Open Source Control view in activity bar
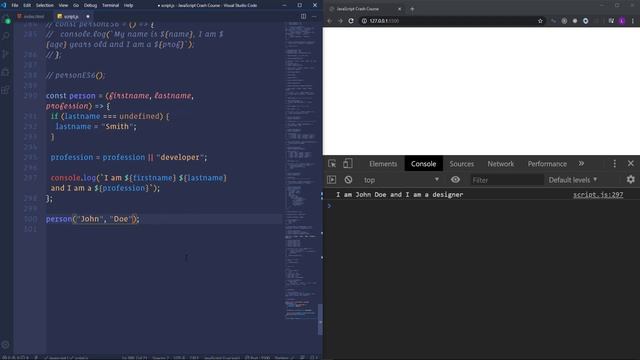 pyautogui.click(x=6, y=54)
